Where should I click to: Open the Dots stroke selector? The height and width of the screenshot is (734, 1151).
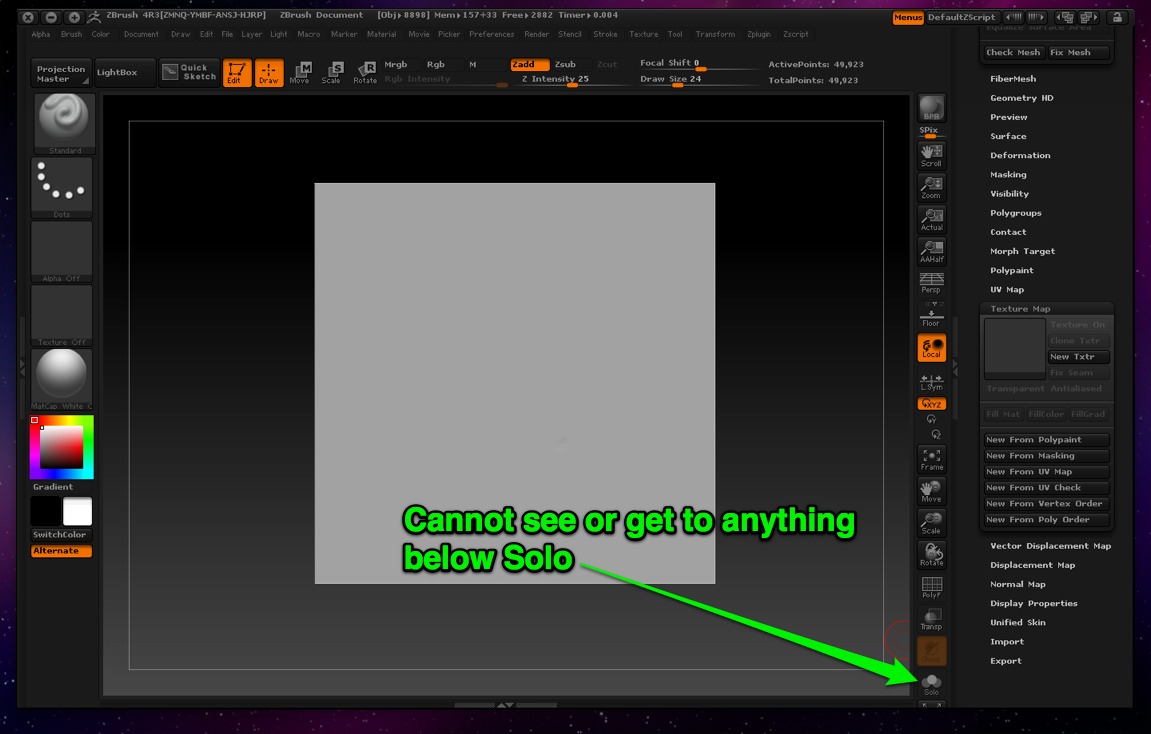pos(62,187)
